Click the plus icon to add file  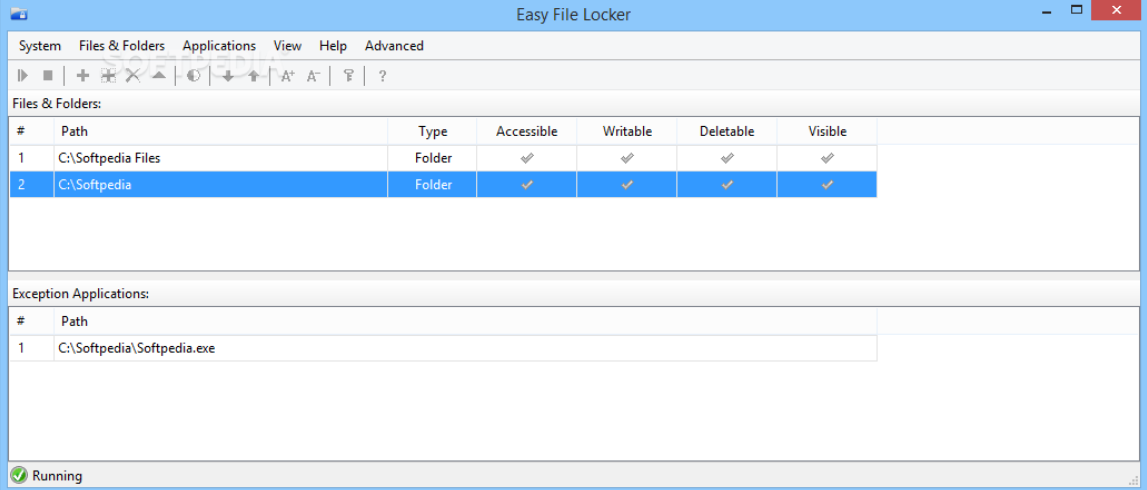click(83, 75)
